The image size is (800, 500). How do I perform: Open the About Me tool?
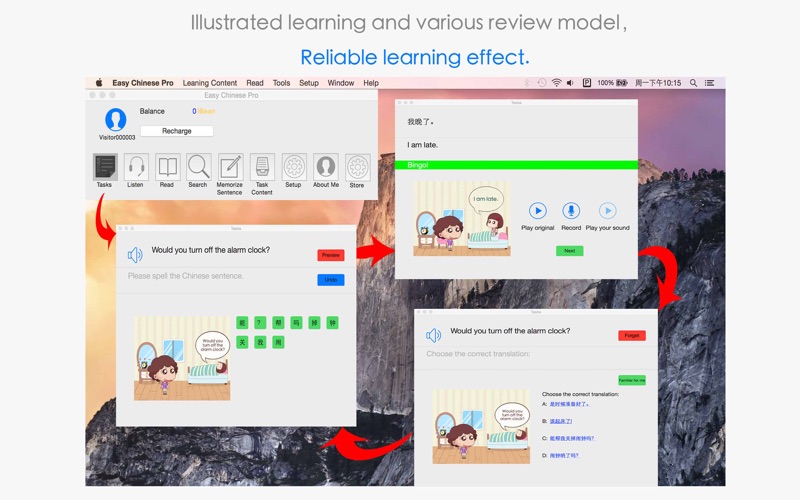[x=326, y=167]
